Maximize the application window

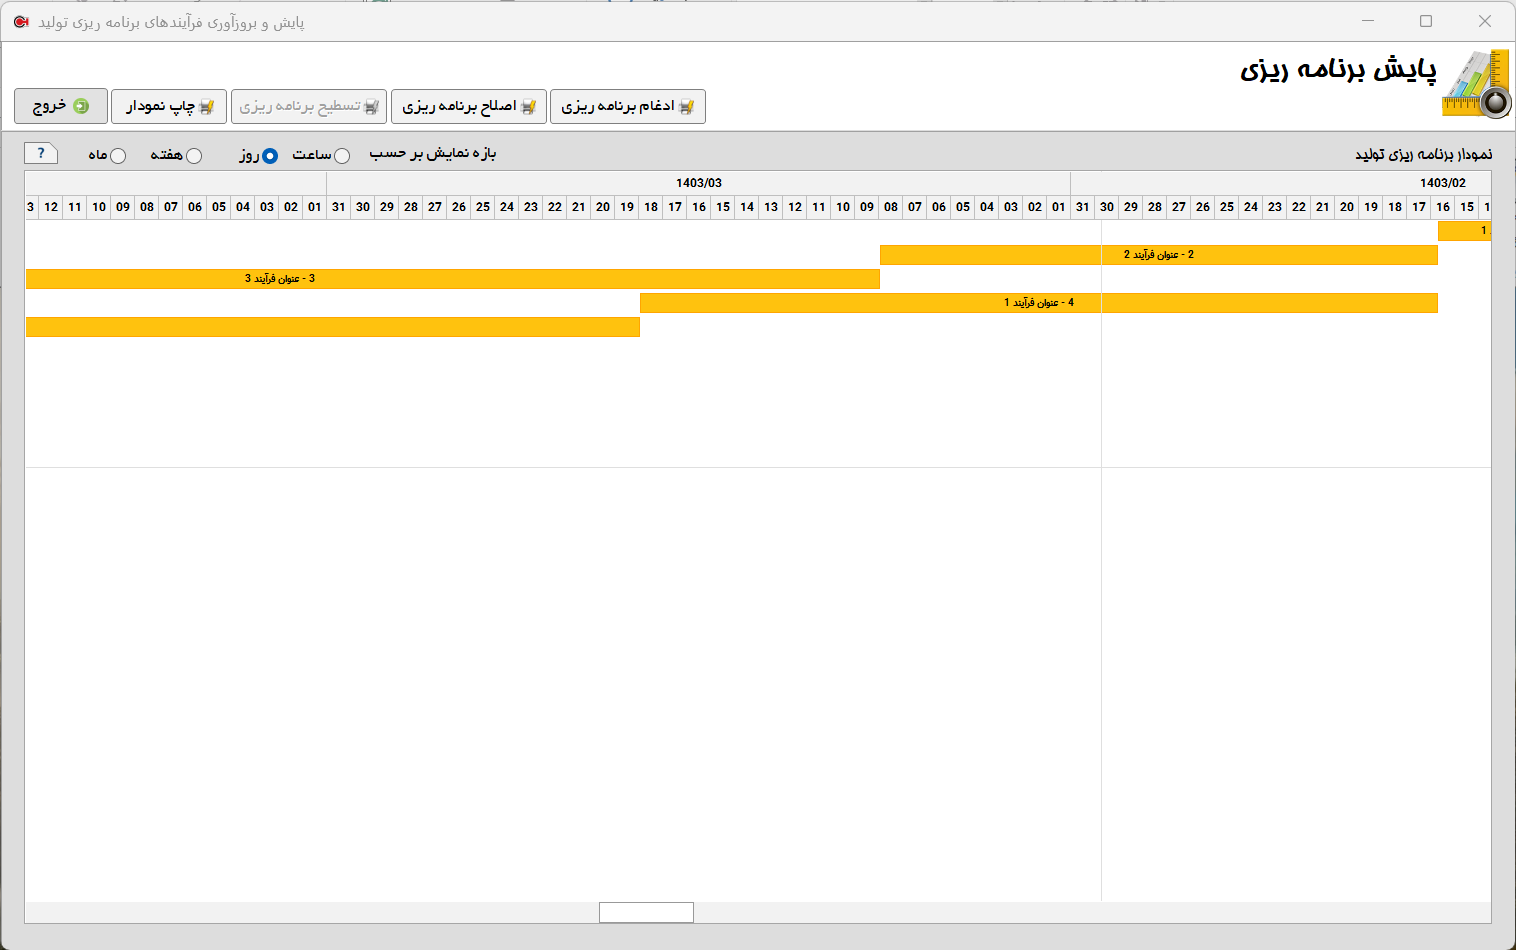[1426, 21]
